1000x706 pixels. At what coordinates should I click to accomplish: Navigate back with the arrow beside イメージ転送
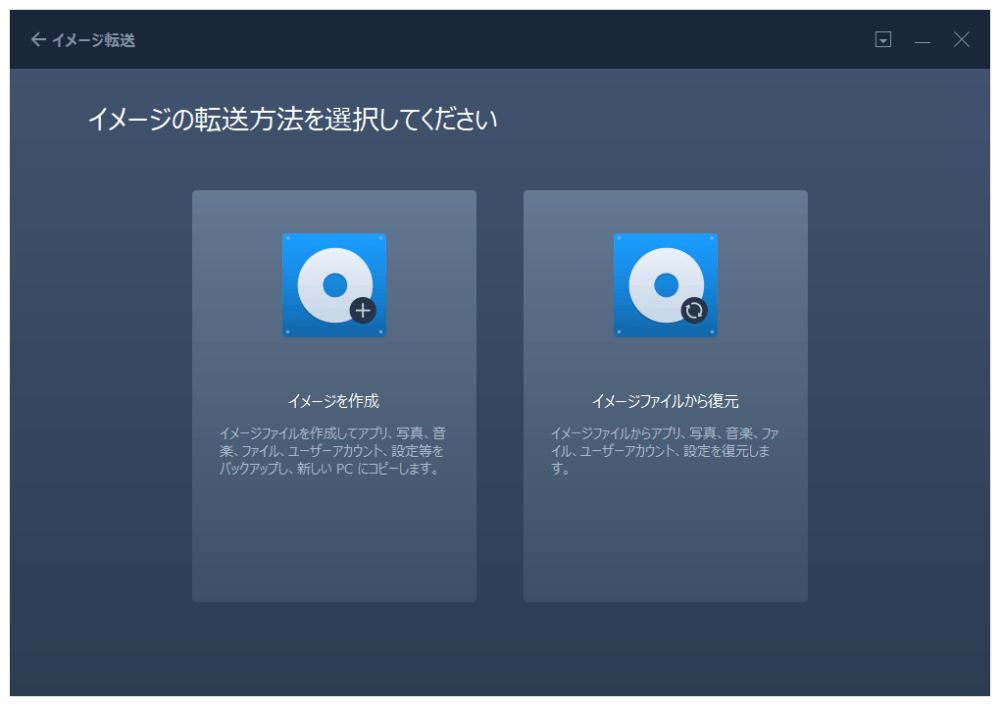coord(36,39)
